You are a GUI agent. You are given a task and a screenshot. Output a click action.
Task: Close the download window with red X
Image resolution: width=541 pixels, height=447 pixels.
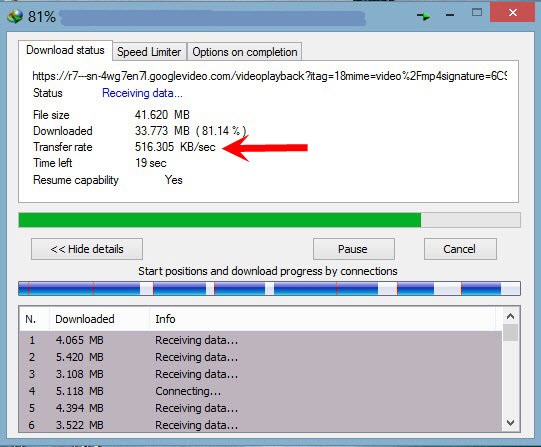pyautogui.click(x=512, y=12)
